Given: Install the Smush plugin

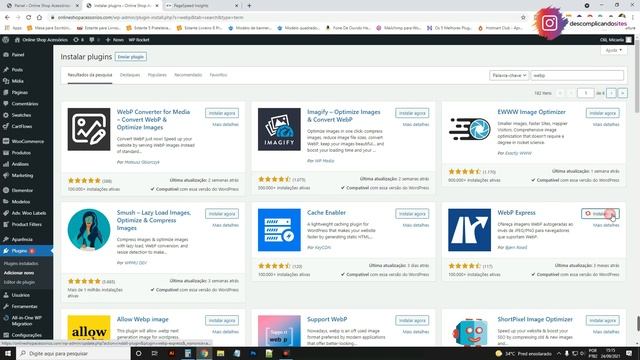Looking at the screenshot, I should (x=222, y=214).
